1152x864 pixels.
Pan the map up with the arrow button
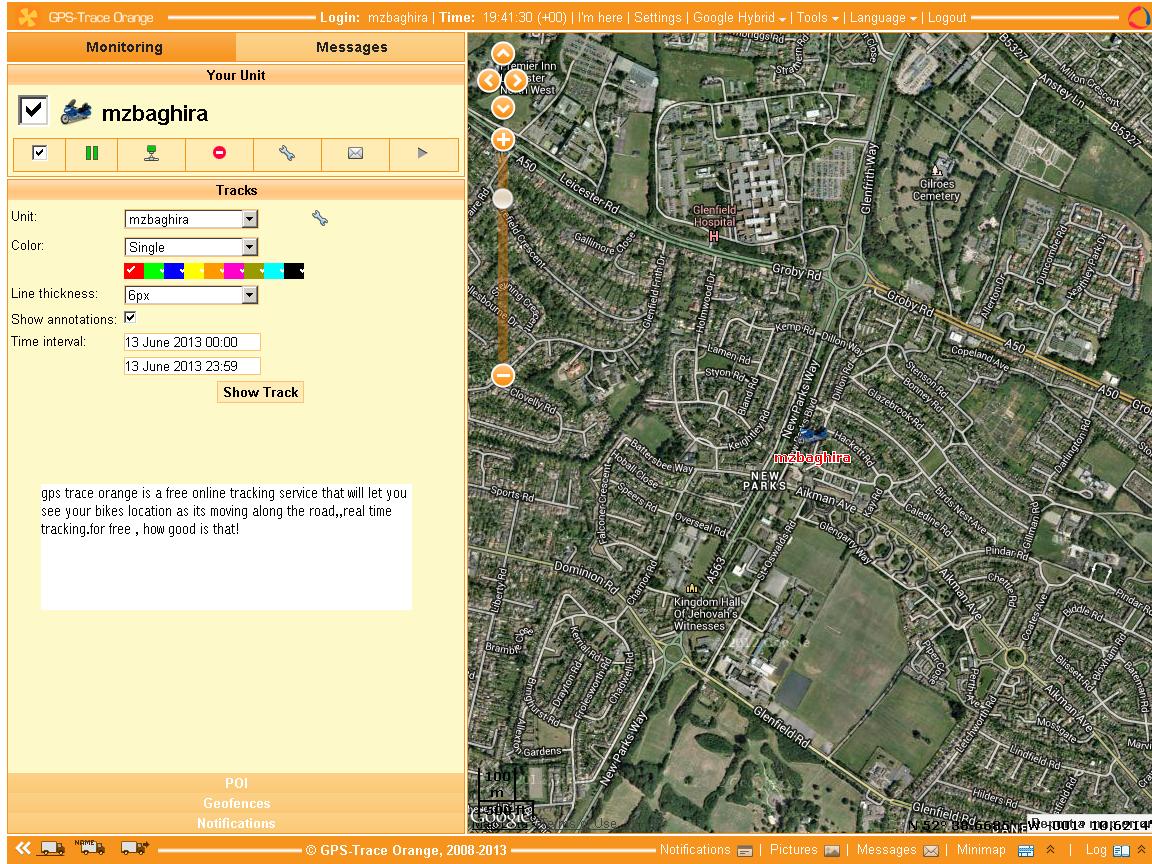(x=503, y=54)
